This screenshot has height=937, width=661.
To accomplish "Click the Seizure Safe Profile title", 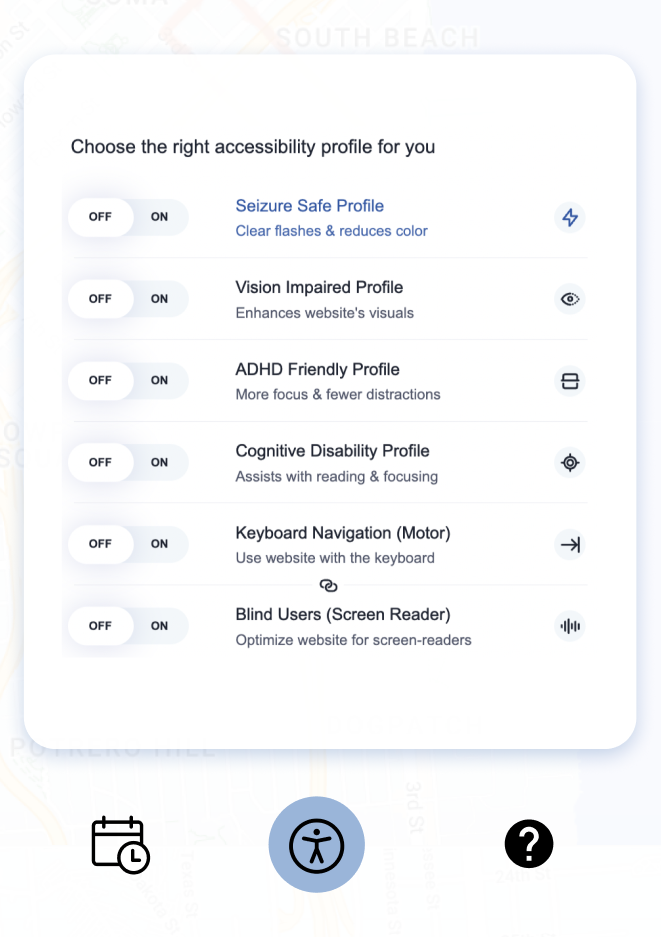I will [310, 206].
